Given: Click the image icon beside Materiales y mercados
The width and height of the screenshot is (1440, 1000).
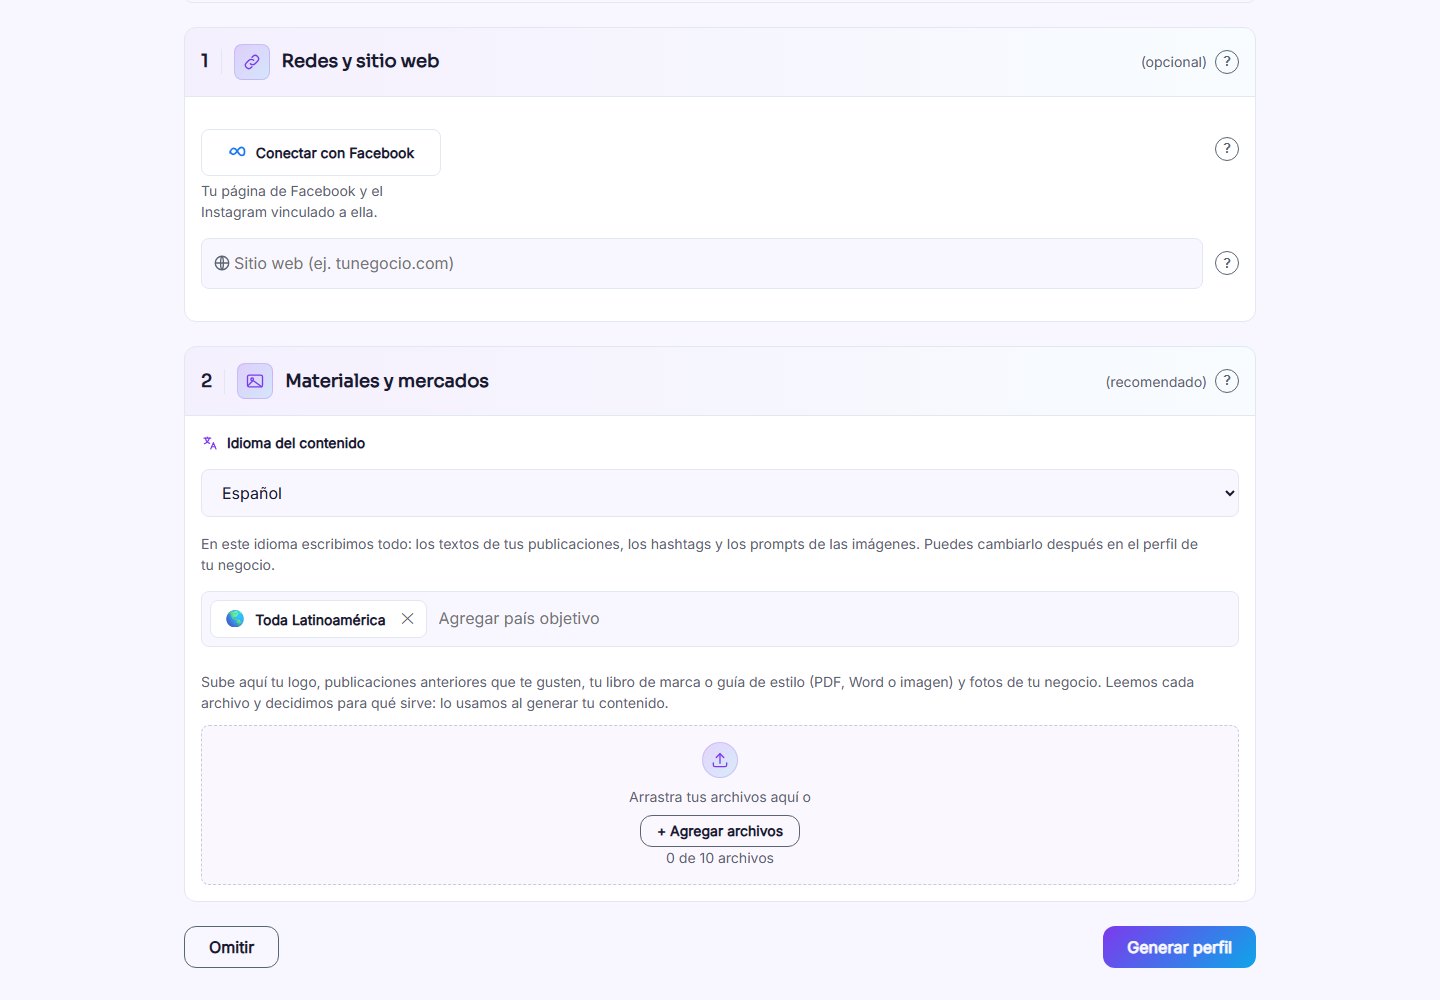Looking at the screenshot, I should (255, 381).
